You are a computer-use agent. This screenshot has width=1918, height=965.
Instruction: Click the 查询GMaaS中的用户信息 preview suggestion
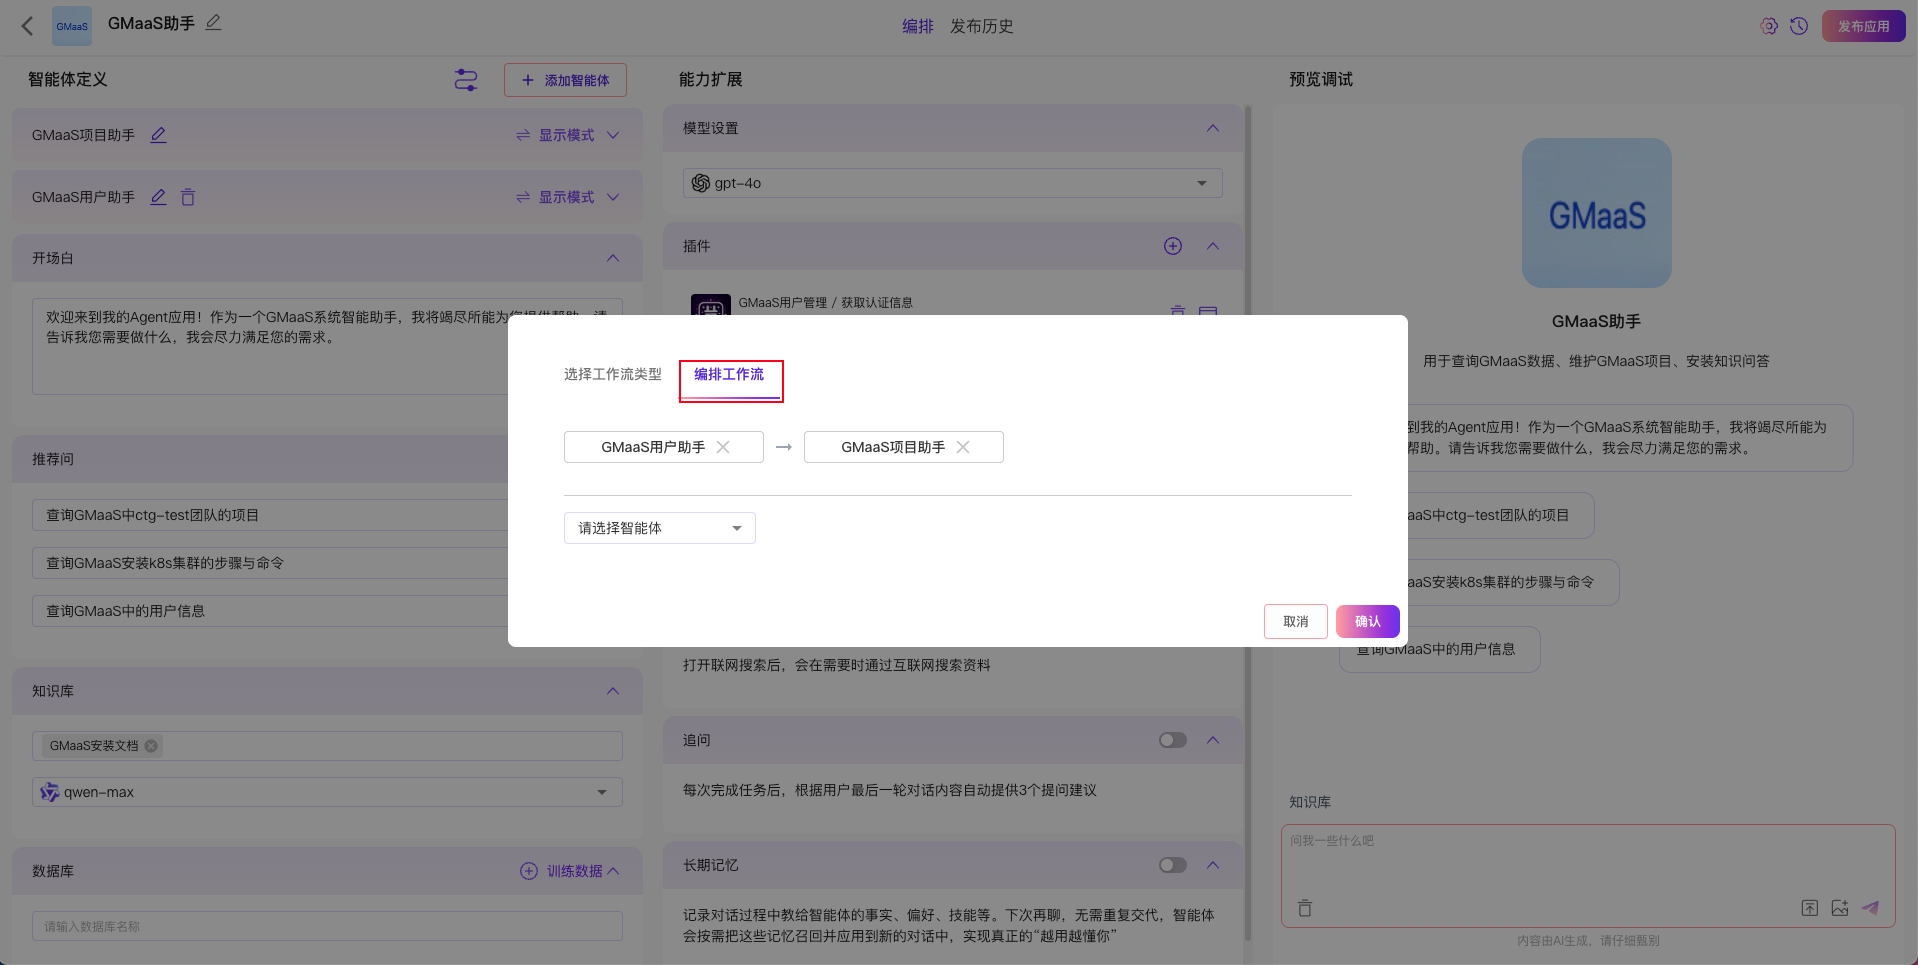point(1439,649)
